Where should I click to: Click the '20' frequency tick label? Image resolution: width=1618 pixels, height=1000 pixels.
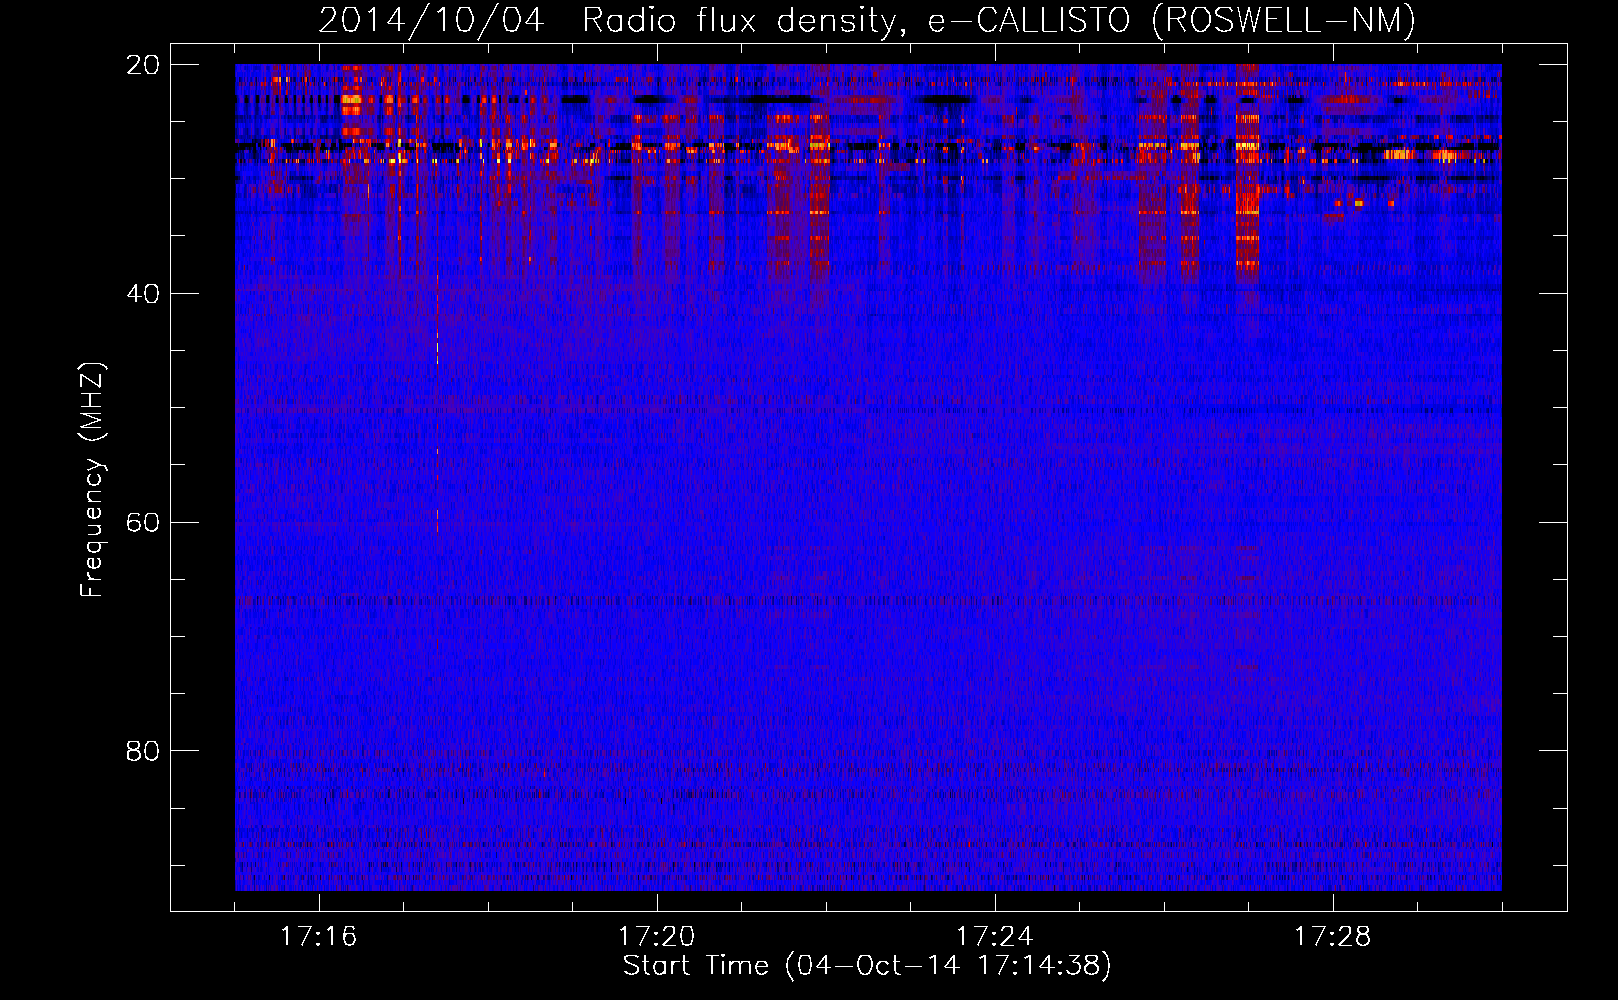143,64
